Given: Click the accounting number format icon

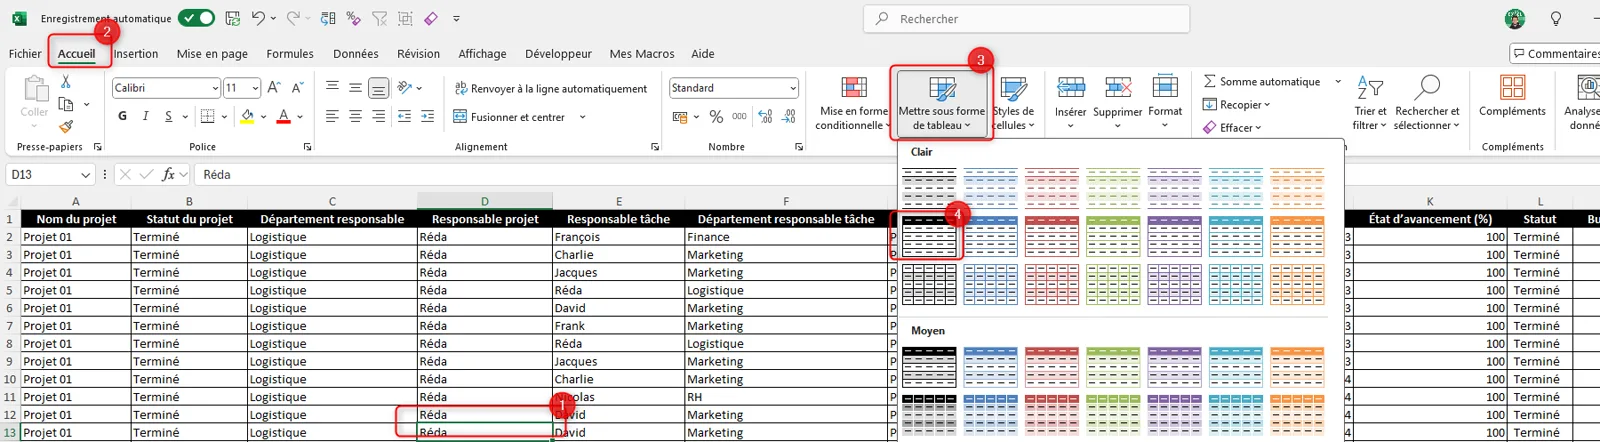Looking at the screenshot, I should 680,116.
